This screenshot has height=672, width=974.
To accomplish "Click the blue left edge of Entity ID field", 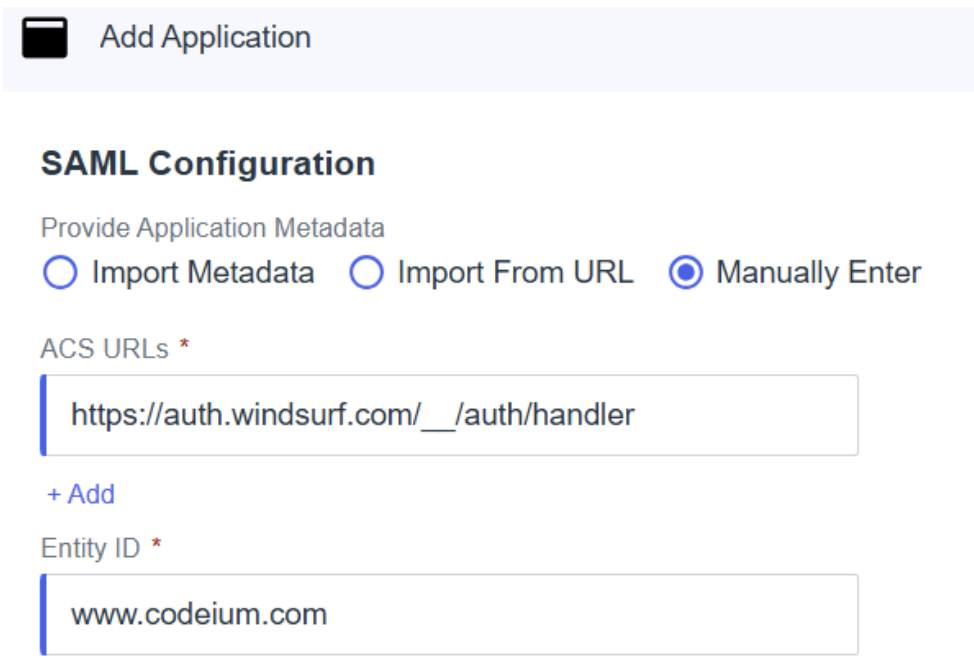I will pos(44,613).
